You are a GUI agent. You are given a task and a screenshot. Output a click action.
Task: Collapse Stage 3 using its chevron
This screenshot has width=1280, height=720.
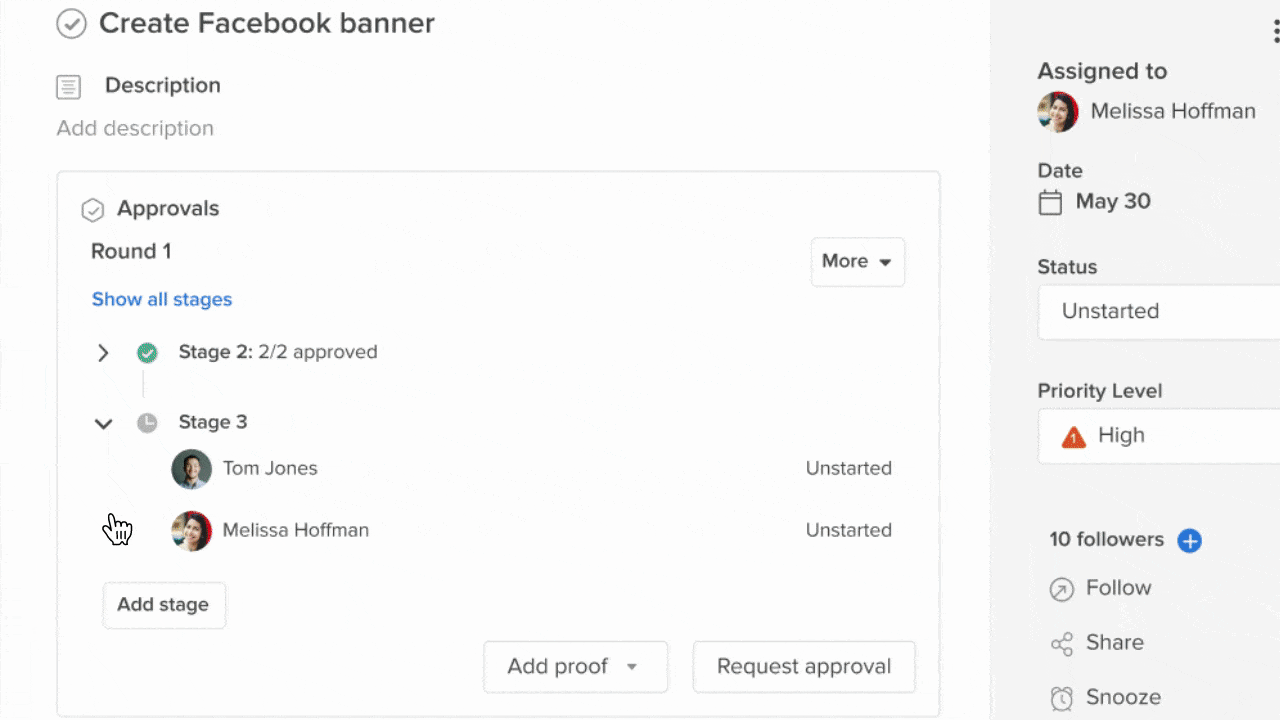click(x=103, y=423)
